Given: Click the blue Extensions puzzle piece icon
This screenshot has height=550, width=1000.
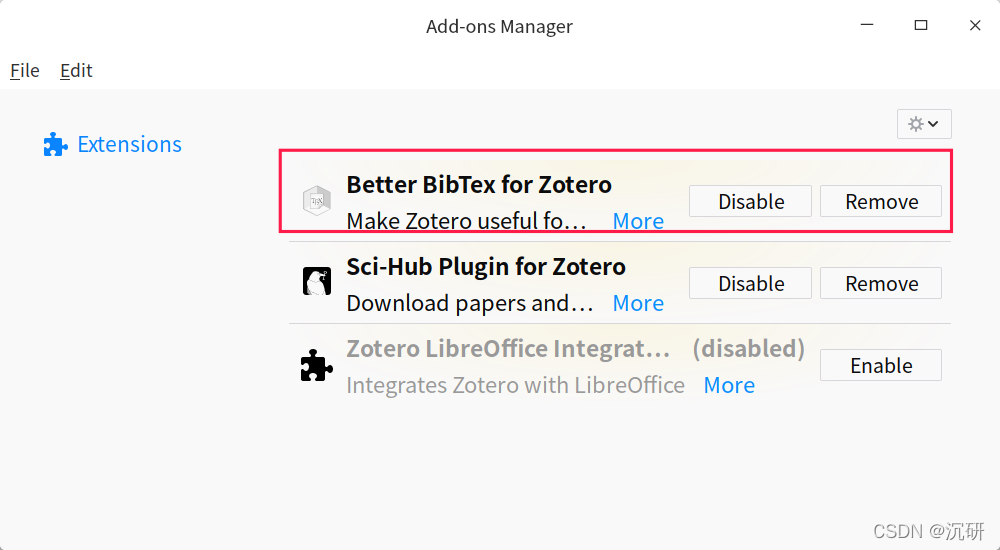Looking at the screenshot, I should (55, 145).
